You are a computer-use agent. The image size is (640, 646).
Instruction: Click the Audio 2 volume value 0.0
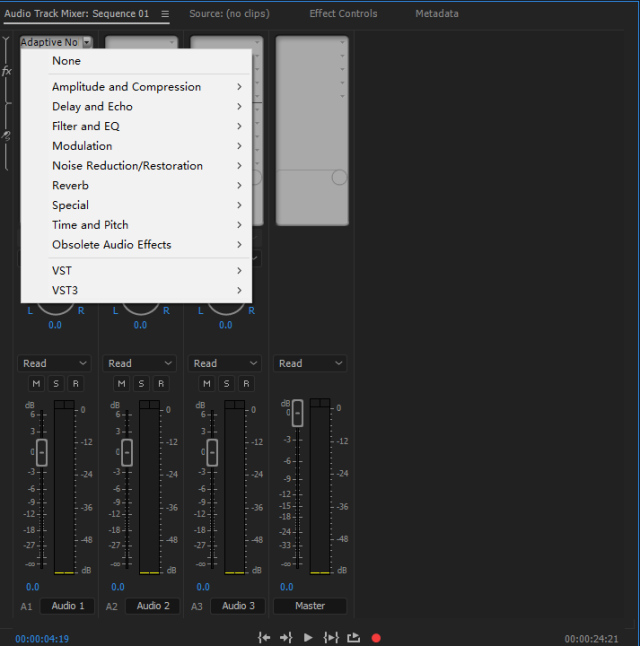(118, 587)
